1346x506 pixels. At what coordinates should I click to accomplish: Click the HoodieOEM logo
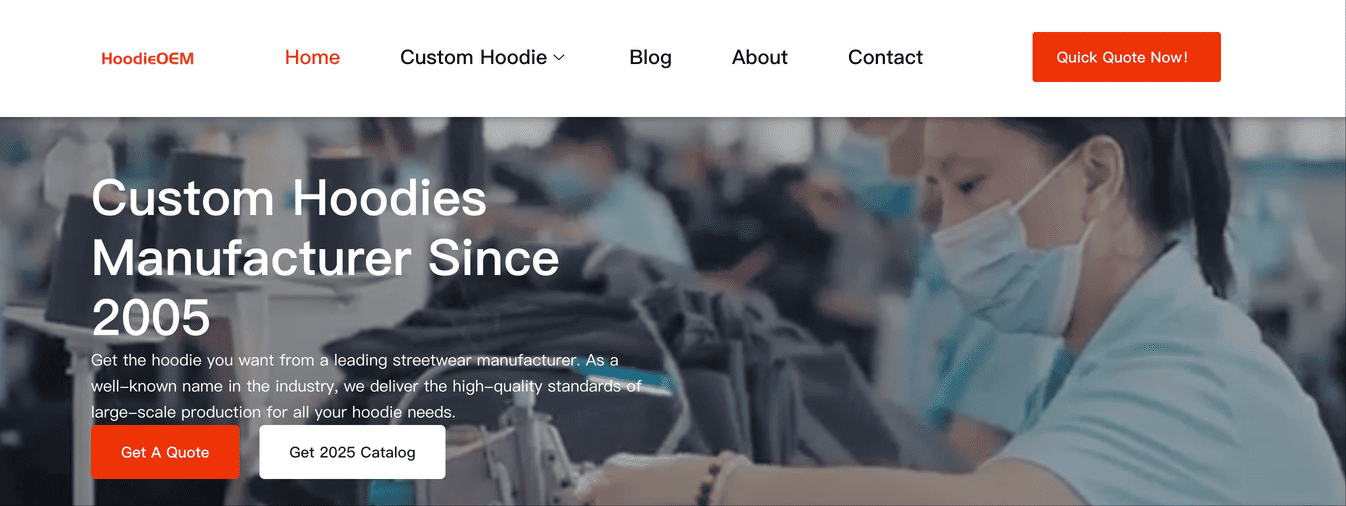tap(148, 58)
